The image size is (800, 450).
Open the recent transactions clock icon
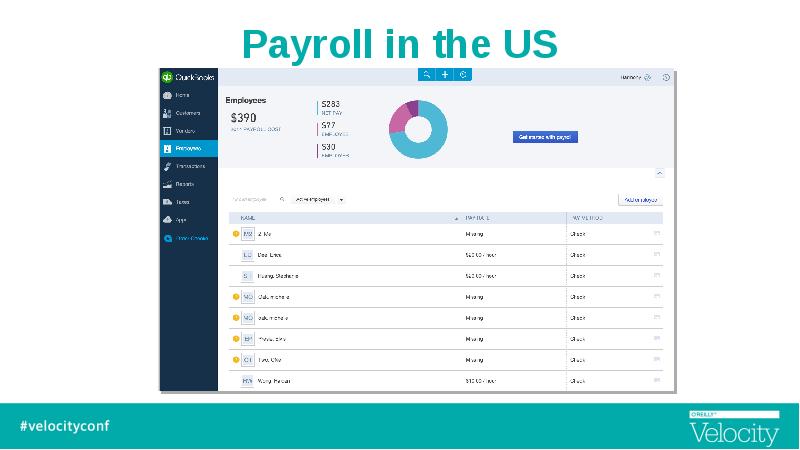(x=463, y=75)
